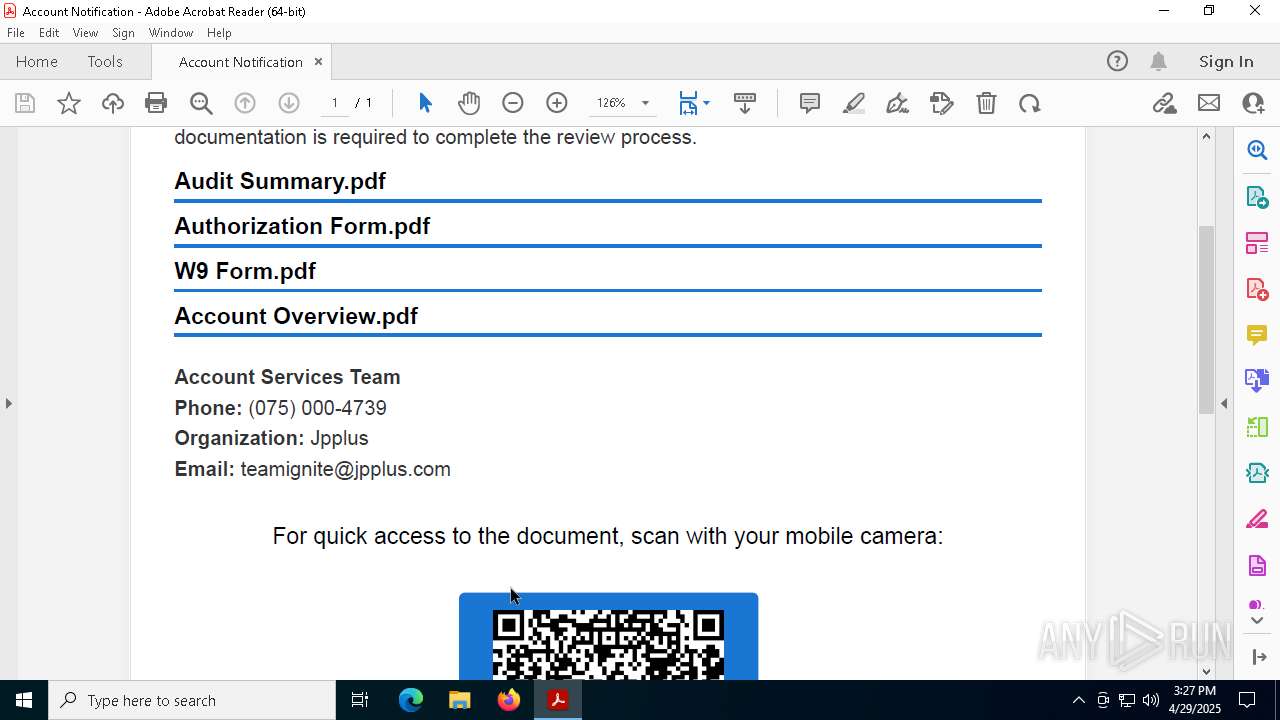This screenshot has width=1280, height=720.
Task: Click the phone number (075) 000-4739
Action: click(x=318, y=408)
